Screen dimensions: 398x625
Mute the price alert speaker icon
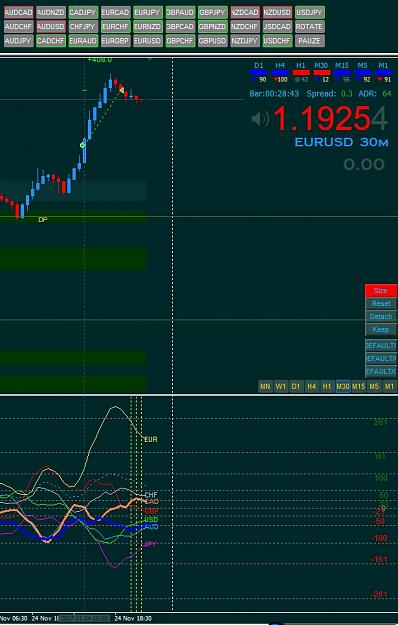pyautogui.click(x=260, y=119)
